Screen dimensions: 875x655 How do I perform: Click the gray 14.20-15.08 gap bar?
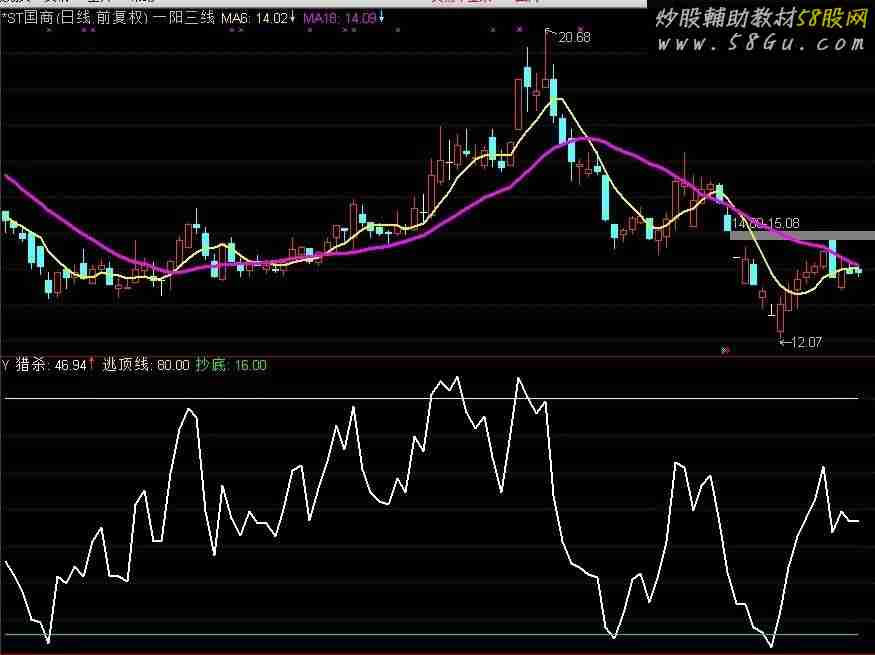pos(780,235)
